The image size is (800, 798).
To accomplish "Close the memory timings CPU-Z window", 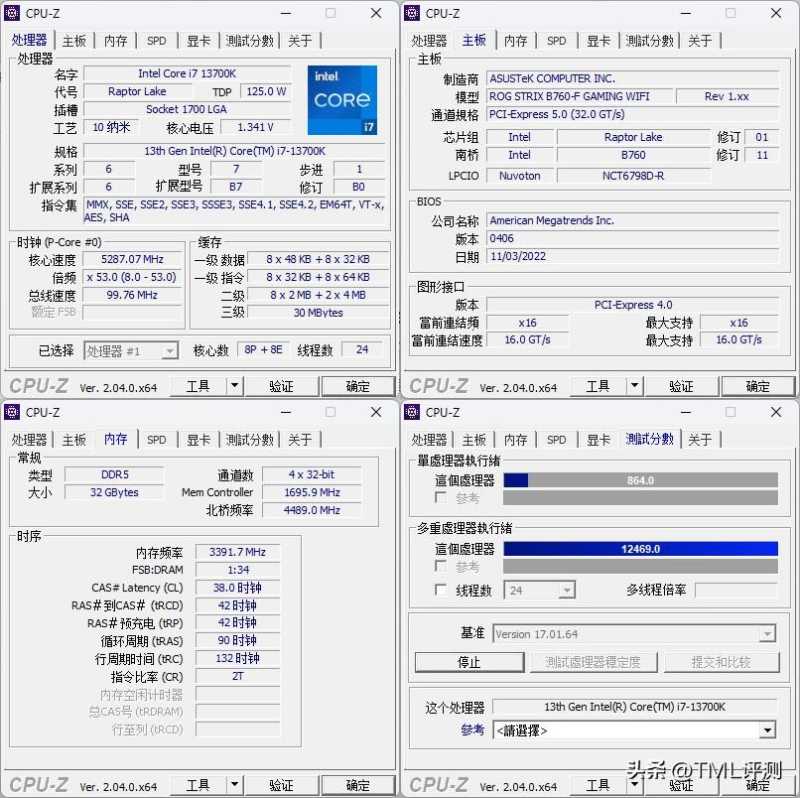I will coord(376,412).
